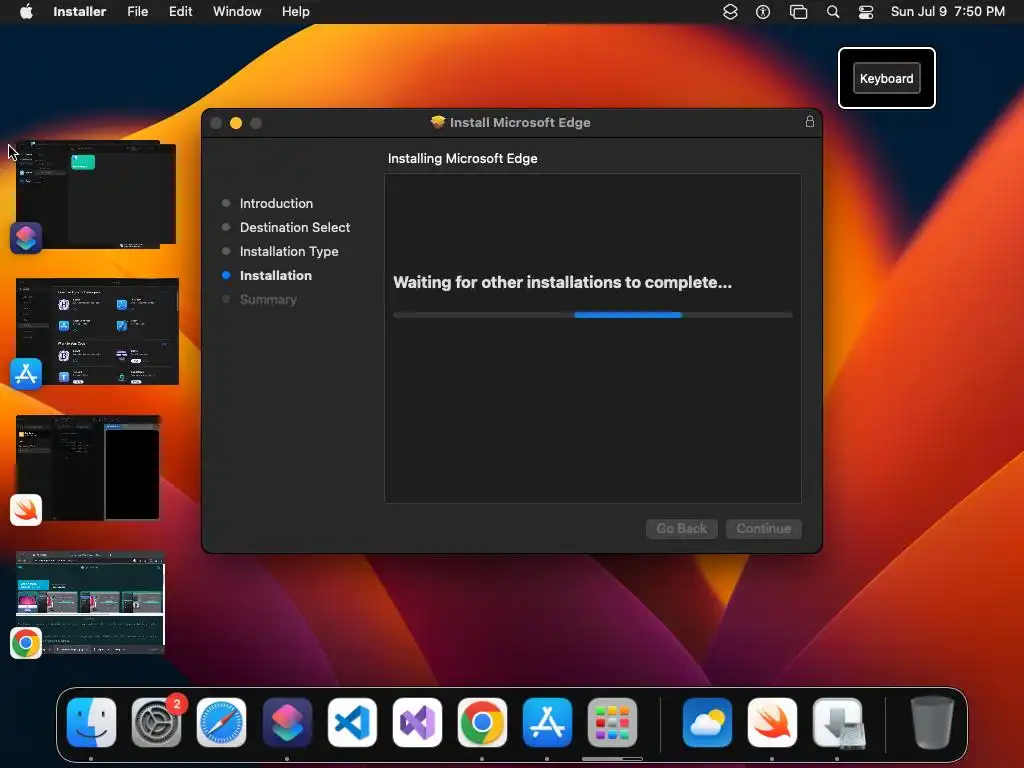Click the layered stack menu bar icon
The height and width of the screenshot is (768, 1024).
click(x=730, y=12)
